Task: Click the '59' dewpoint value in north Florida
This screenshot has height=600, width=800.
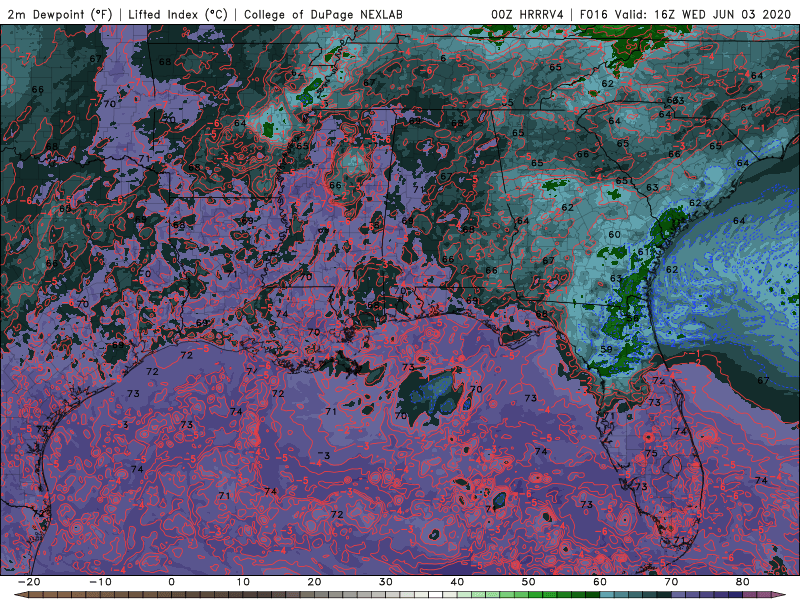Action: pos(606,349)
